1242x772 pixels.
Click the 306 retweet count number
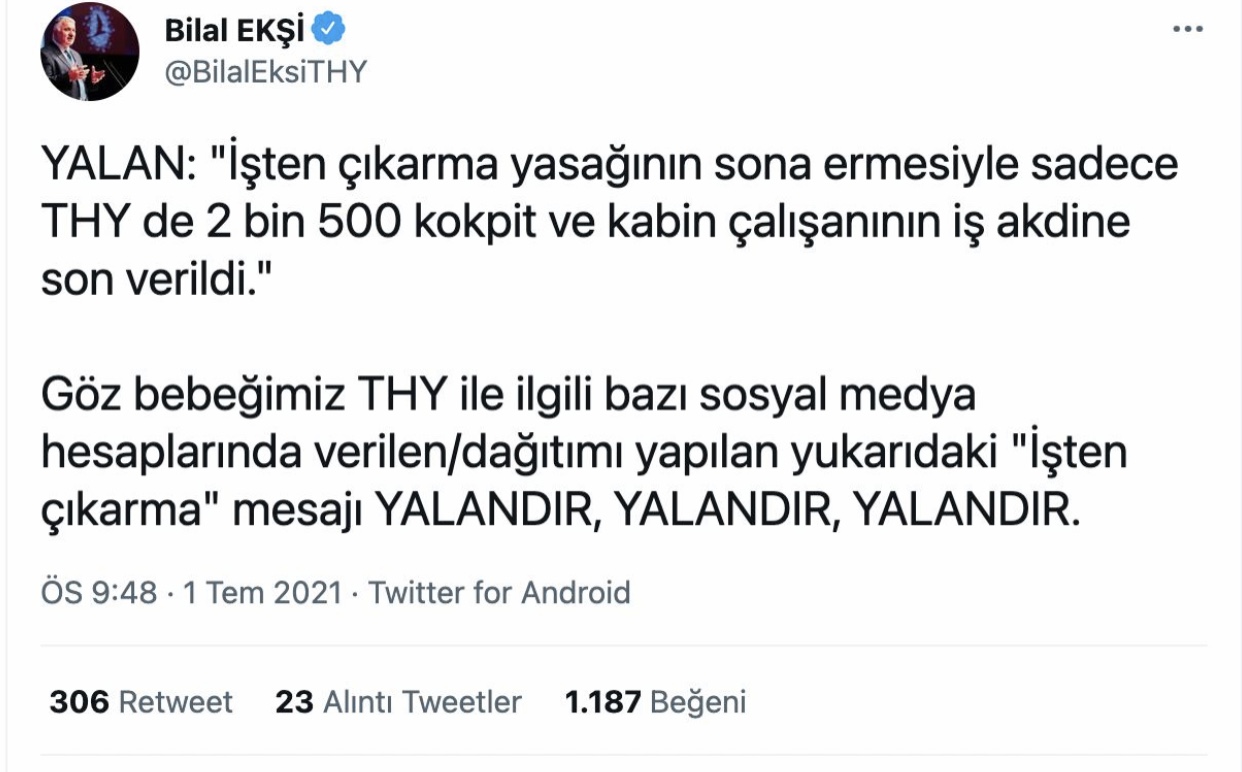[79, 702]
